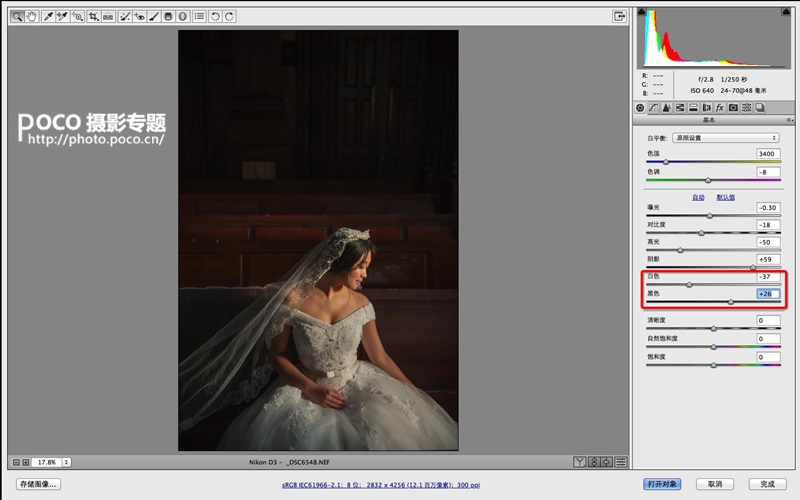Screen dimensions: 800x500
Task: Click the whites value field -37
Action: [x=768, y=277]
